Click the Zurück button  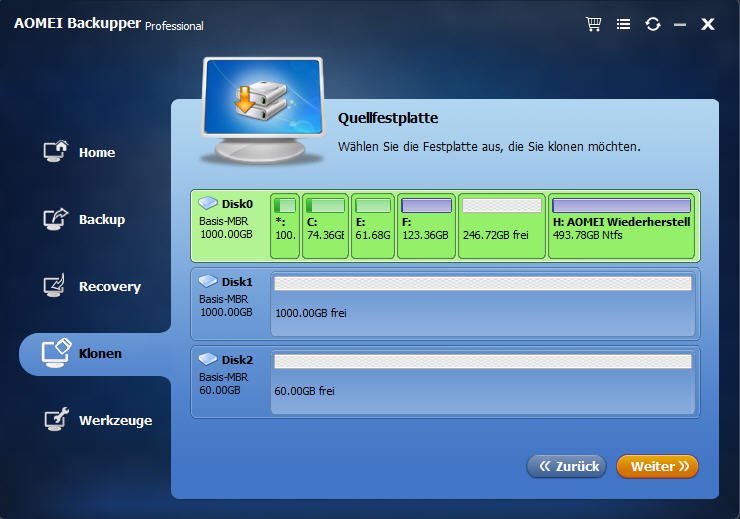pyautogui.click(x=566, y=467)
